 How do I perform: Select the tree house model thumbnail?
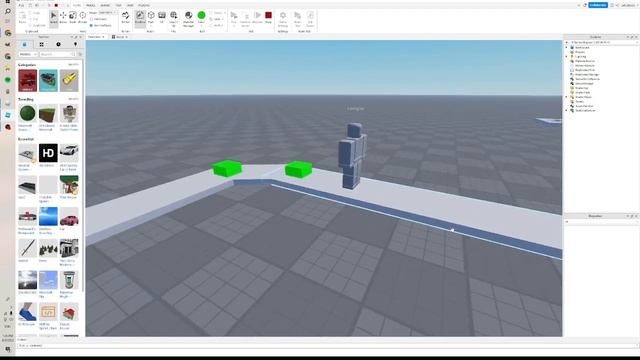(69, 185)
